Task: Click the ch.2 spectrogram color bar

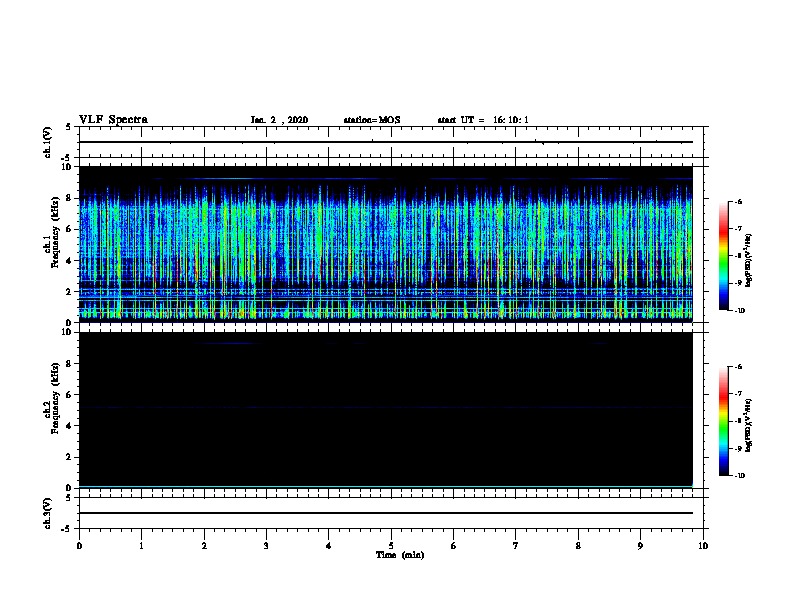Action: click(723, 421)
